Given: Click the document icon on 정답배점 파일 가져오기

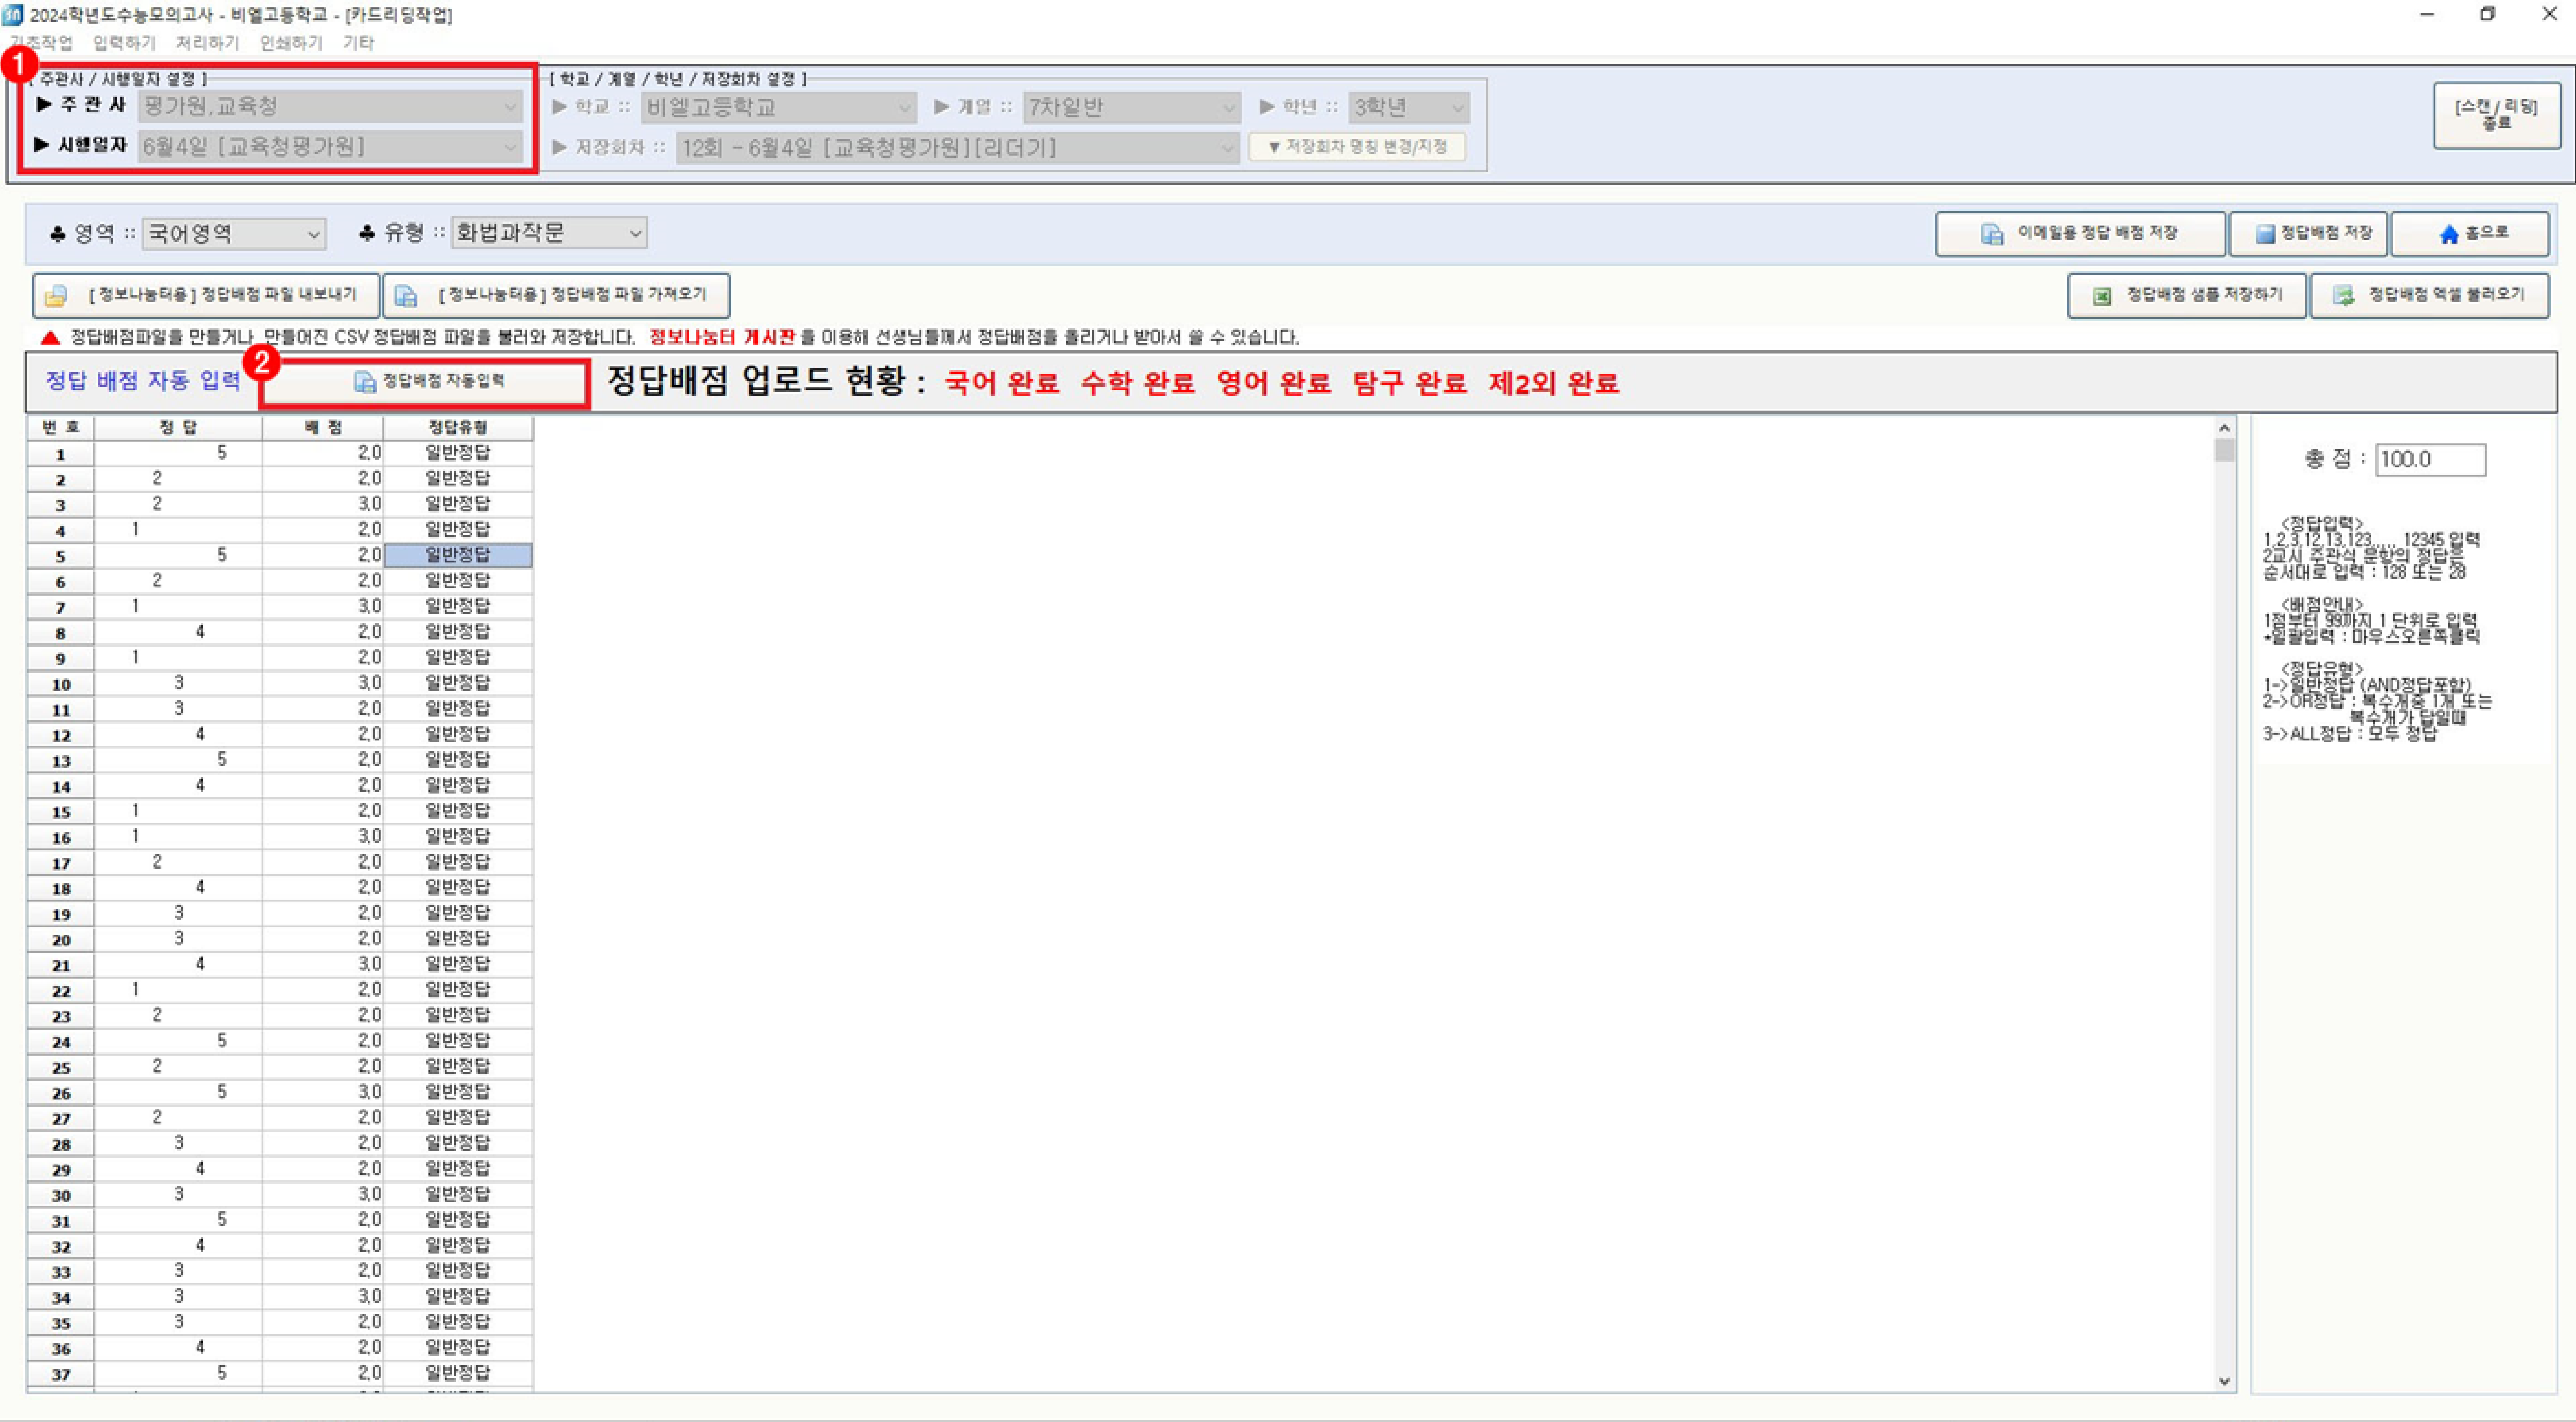Looking at the screenshot, I should click(406, 296).
